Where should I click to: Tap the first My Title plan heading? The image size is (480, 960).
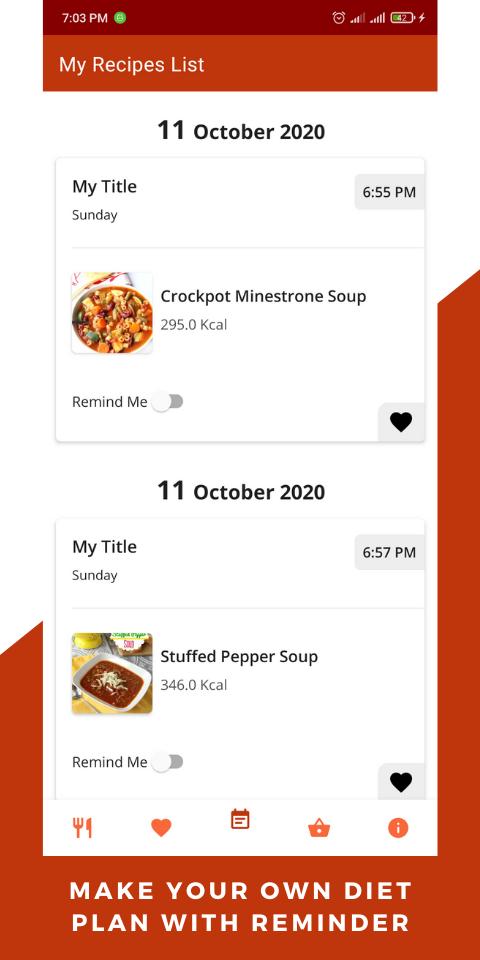coord(105,187)
